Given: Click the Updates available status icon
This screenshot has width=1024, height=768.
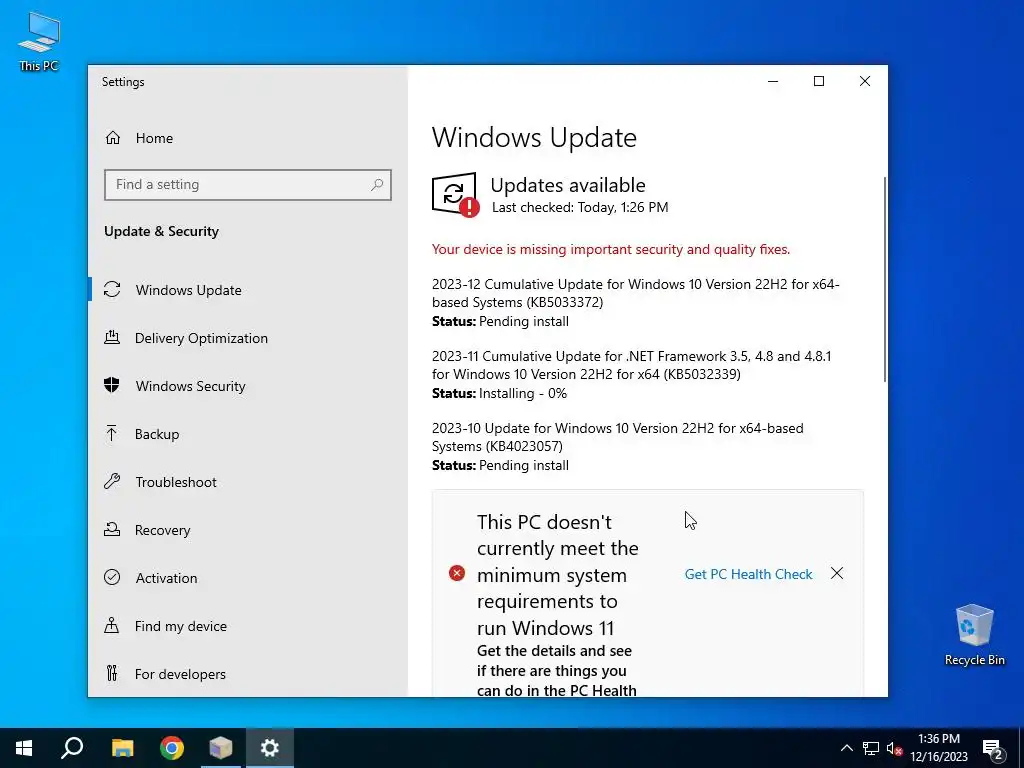Looking at the screenshot, I should [x=455, y=195].
